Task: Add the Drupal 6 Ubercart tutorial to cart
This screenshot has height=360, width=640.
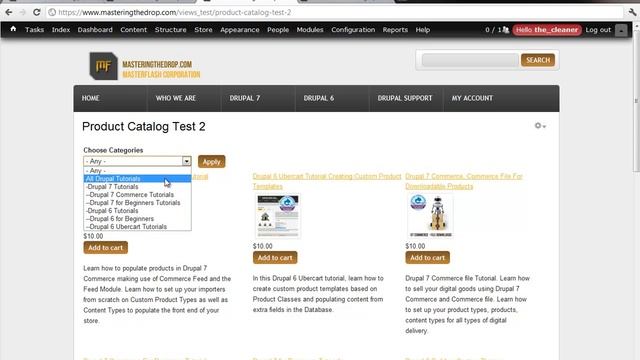Action: (275, 258)
